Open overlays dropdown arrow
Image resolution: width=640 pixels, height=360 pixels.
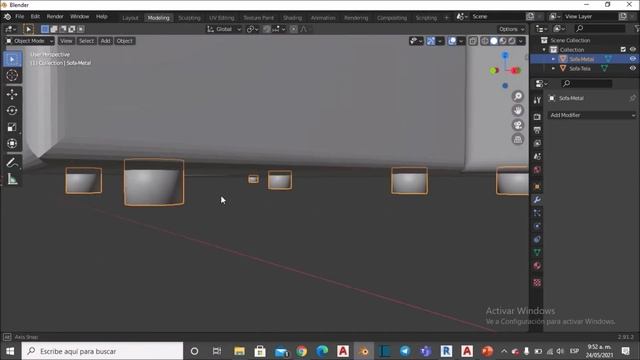click(461, 41)
